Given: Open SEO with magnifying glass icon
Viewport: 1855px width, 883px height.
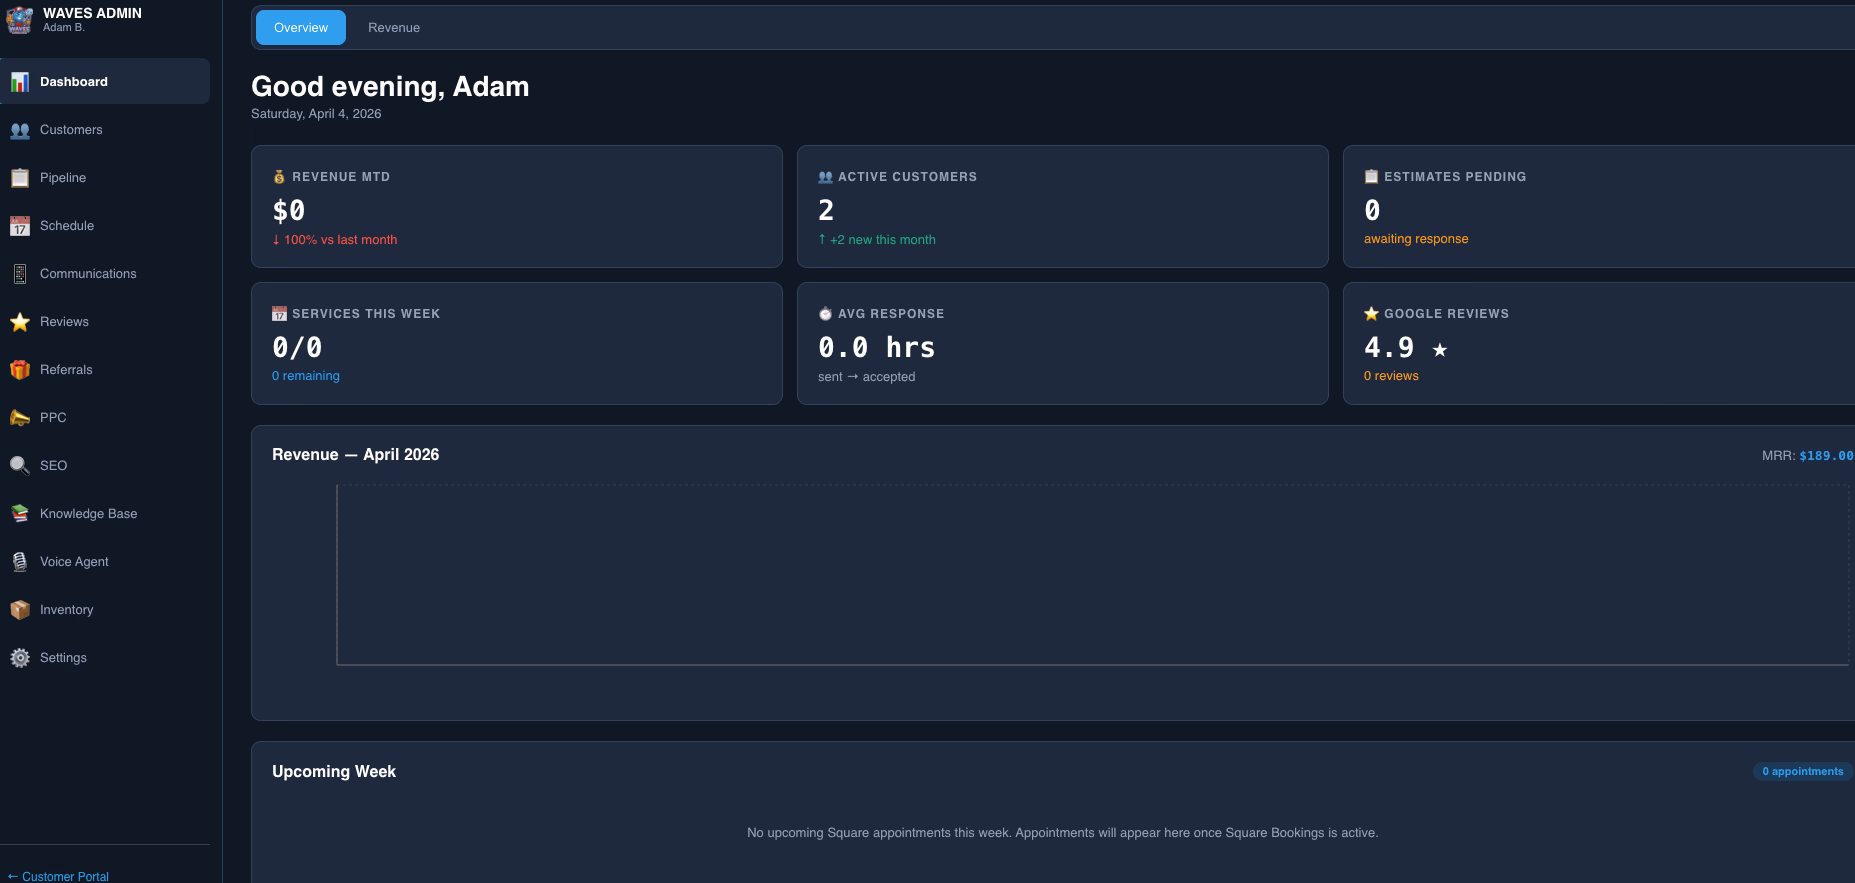Looking at the screenshot, I should point(20,466).
